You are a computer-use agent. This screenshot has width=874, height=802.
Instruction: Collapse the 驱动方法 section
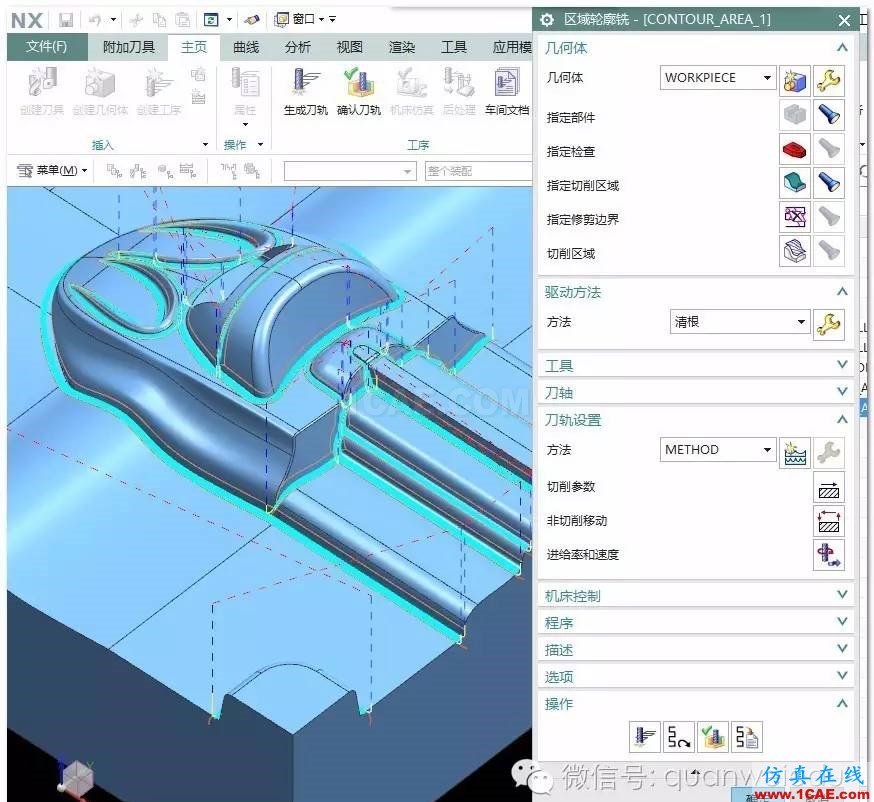point(842,292)
